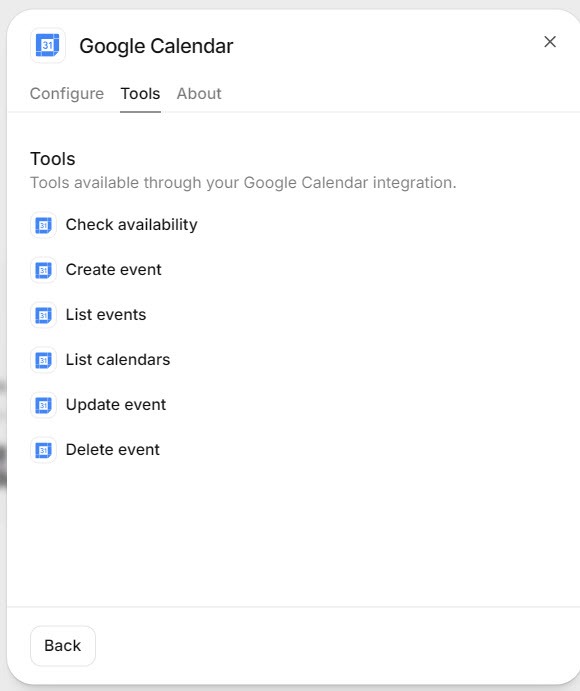
Task: Click the Tools available through integration description
Action: 243,182
